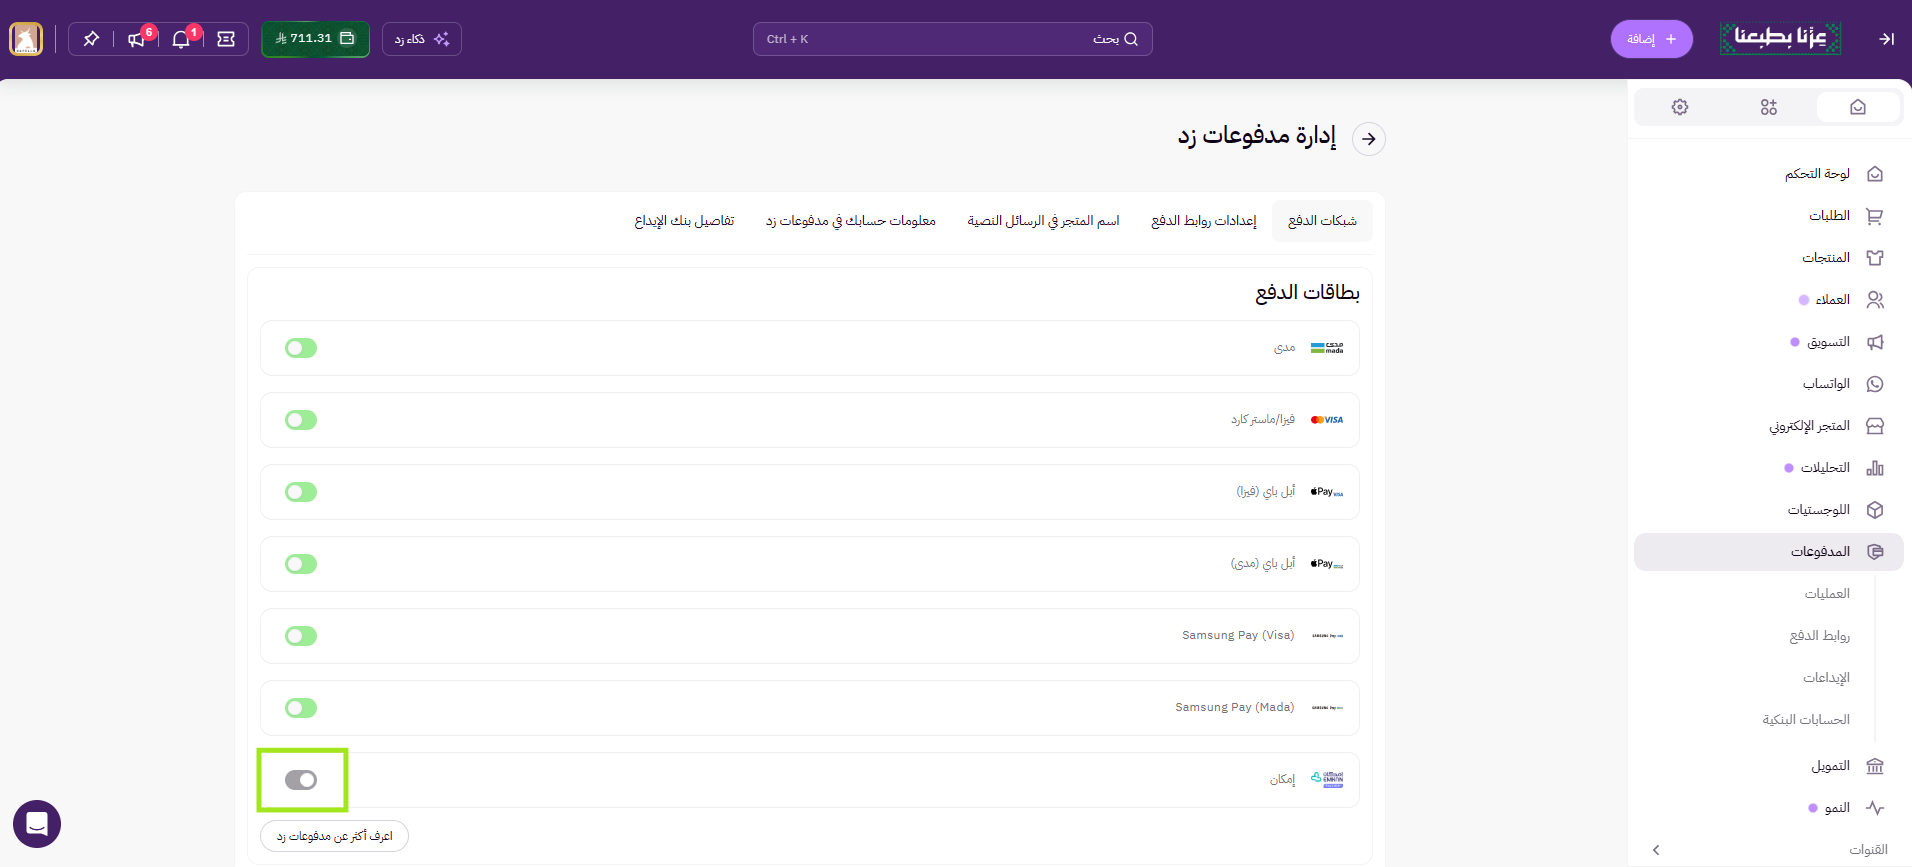
Task: Click the التمويل bank icon
Action: 1875,766
